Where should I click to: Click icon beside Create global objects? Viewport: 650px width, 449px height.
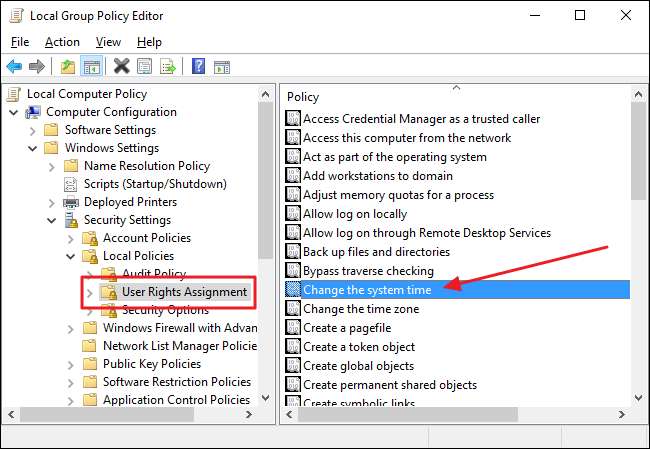click(x=293, y=366)
